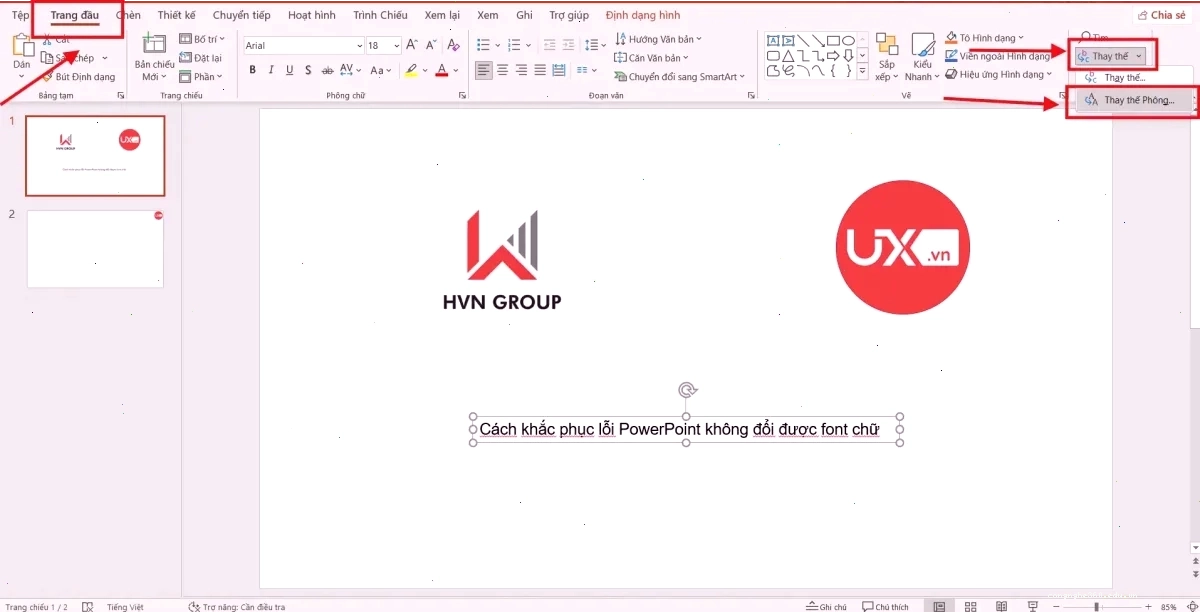Image resolution: width=1200 pixels, height=612 pixels.
Task: Switch to the Thiết kế design tab
Action: click(x=176, y=15)
